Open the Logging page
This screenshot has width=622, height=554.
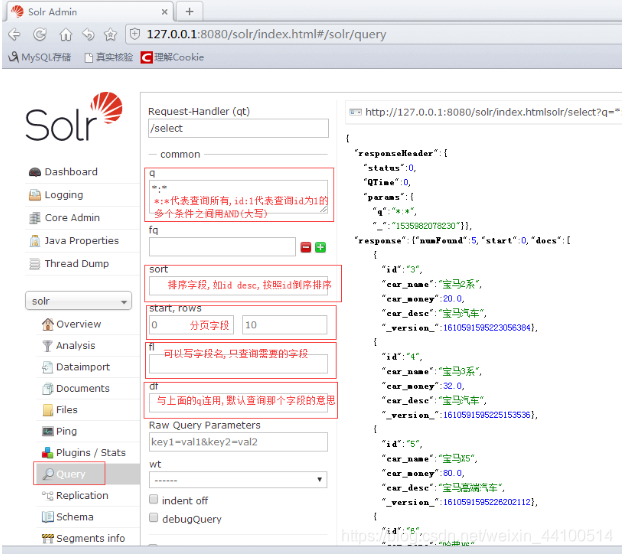pyautogui.click(x=64, y=195)
